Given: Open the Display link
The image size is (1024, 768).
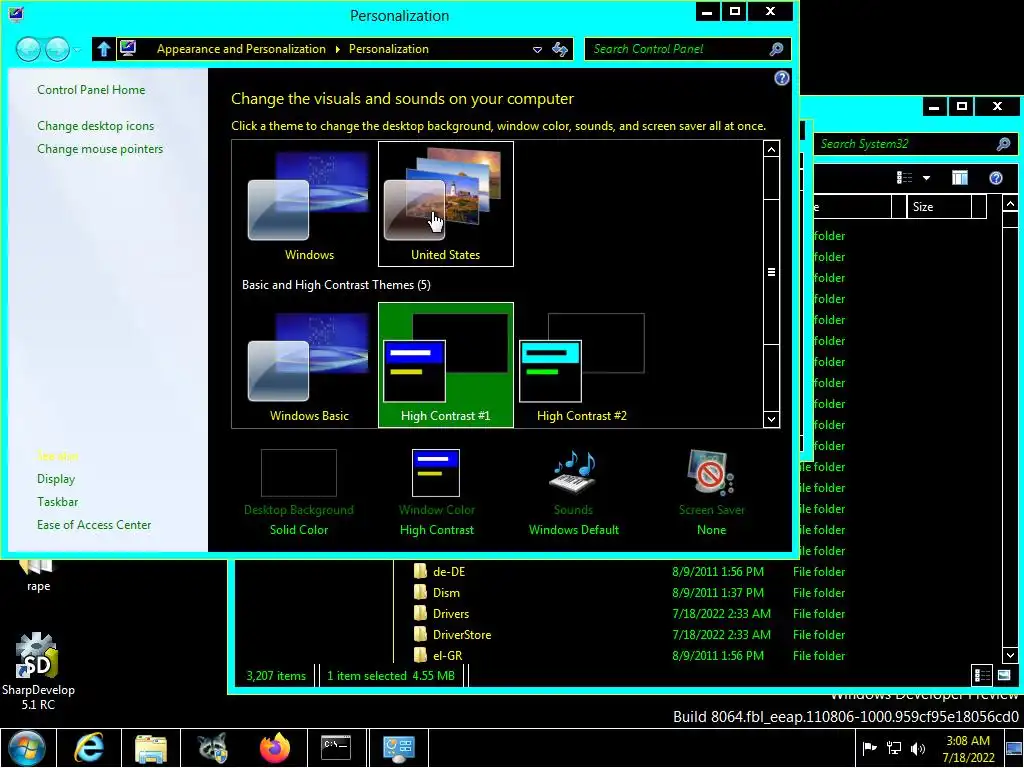Looking at the screenshot, I should pos(56,479).
